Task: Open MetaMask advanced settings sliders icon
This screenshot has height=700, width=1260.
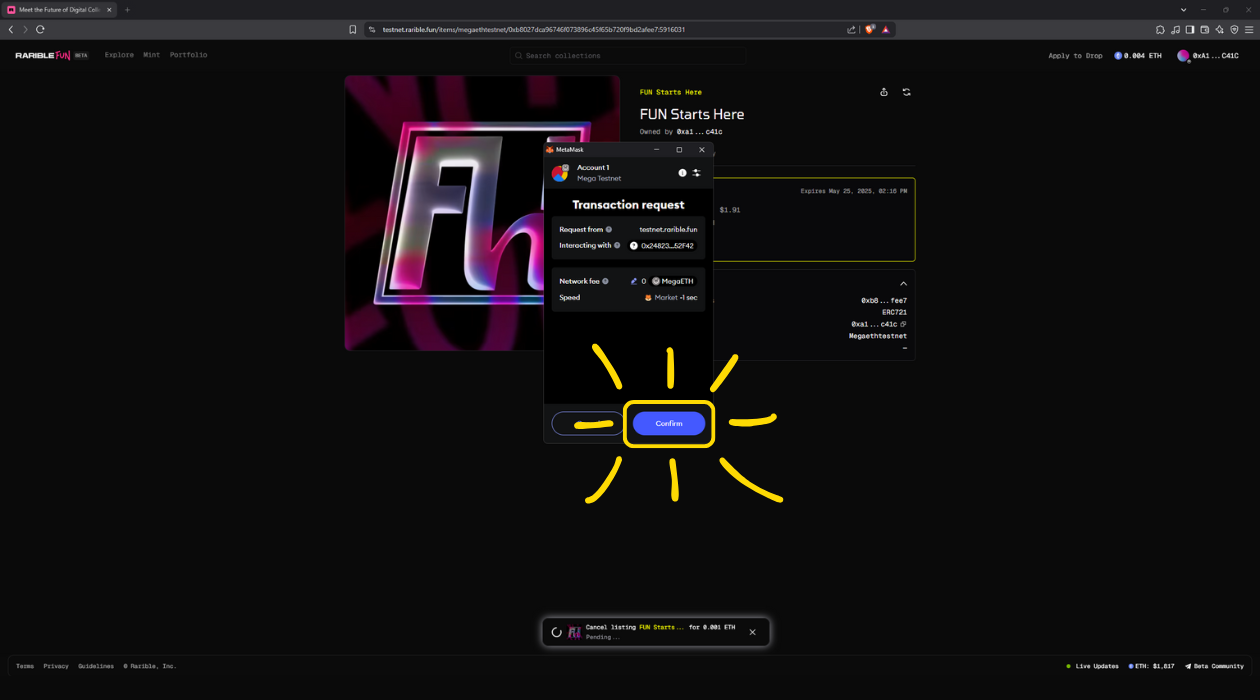Action: 697,173
